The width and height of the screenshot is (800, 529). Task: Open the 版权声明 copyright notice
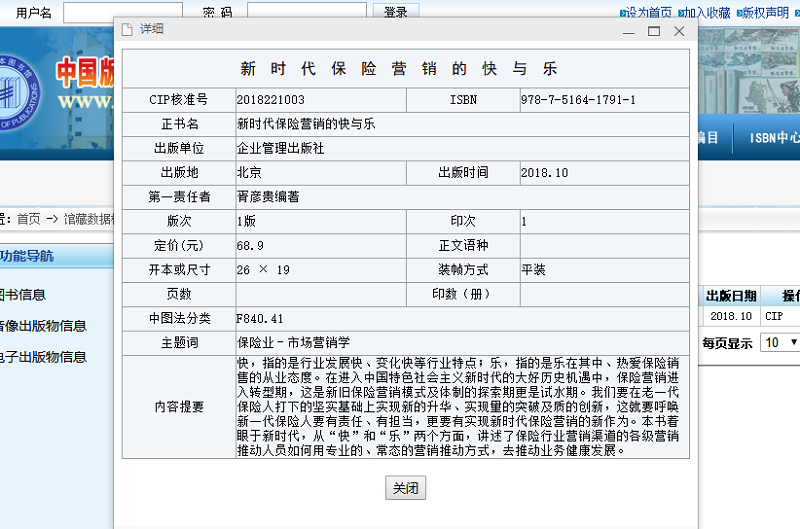tap(765, 12)
